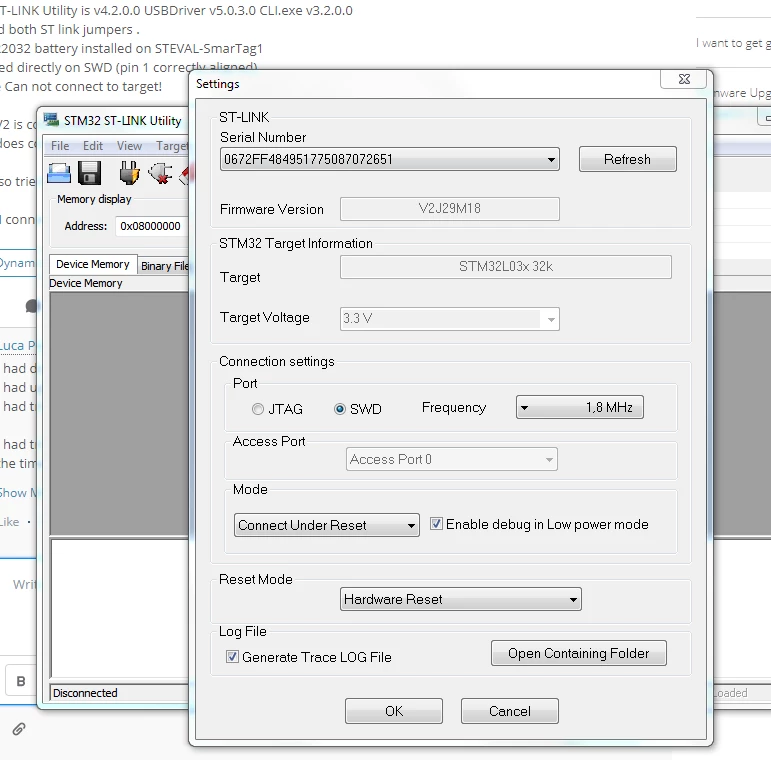This screenshot has height=760, width=771.
Task: Click the STM32 ST-LINK Utility title bar icon
Action: coord(51,119)
